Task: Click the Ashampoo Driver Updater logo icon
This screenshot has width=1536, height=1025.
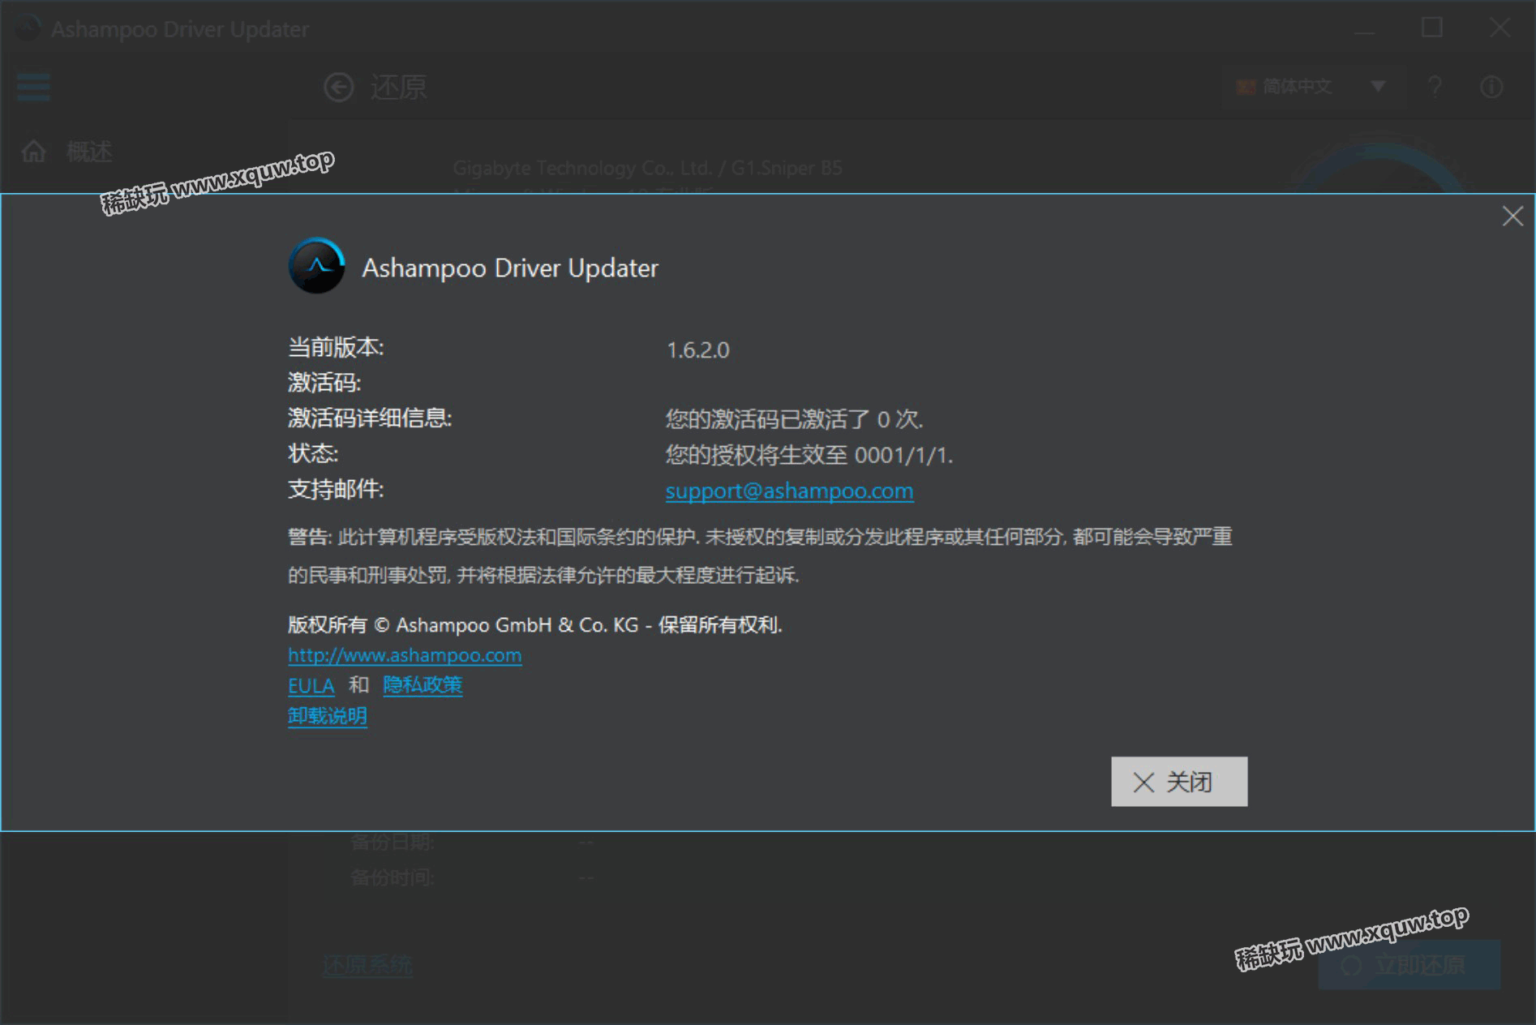Action: (x=317, y=266)
